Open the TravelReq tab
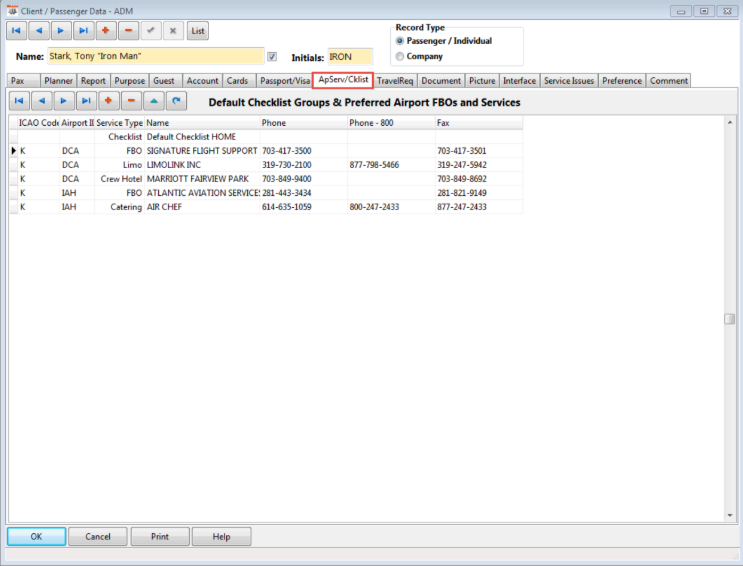This screenshot has height=566, width=743. pyautogui.click(x=395, y=81)
